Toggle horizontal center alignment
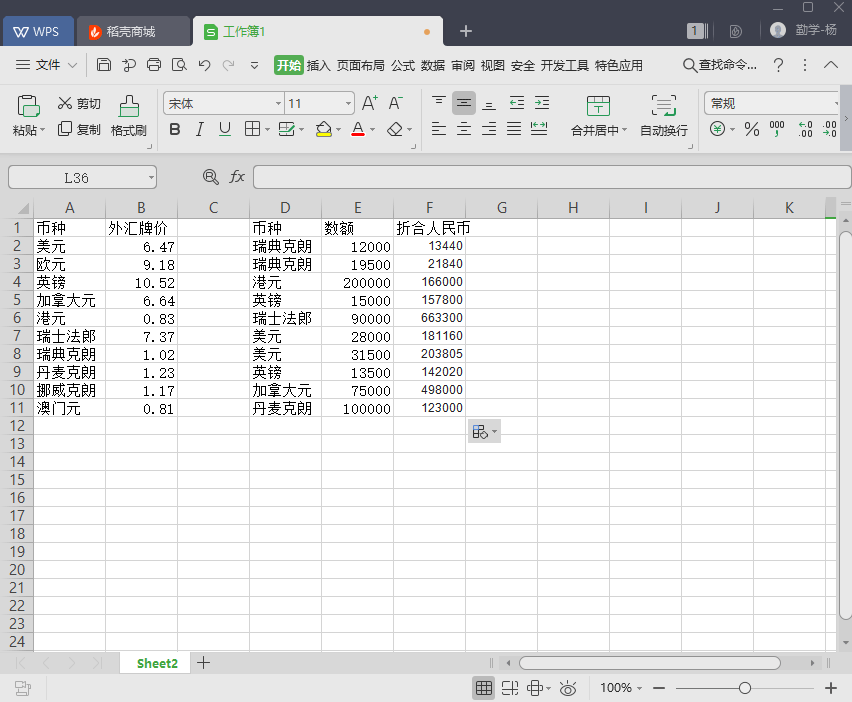 click(463, 129)
